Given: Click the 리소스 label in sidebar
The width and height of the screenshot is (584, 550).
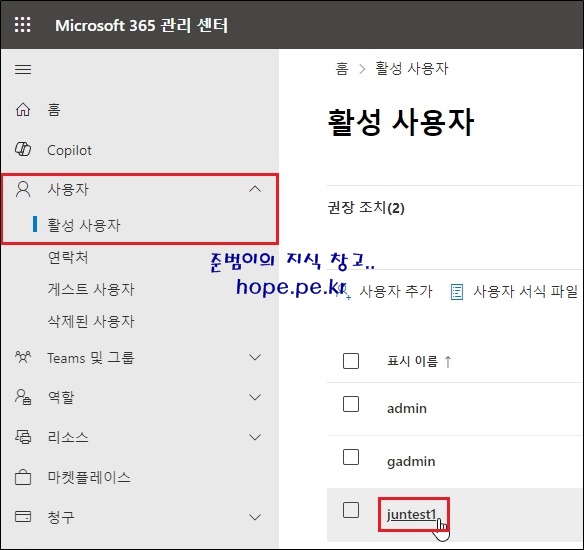Looking at the screenshot, I should [x=68, y=437].
